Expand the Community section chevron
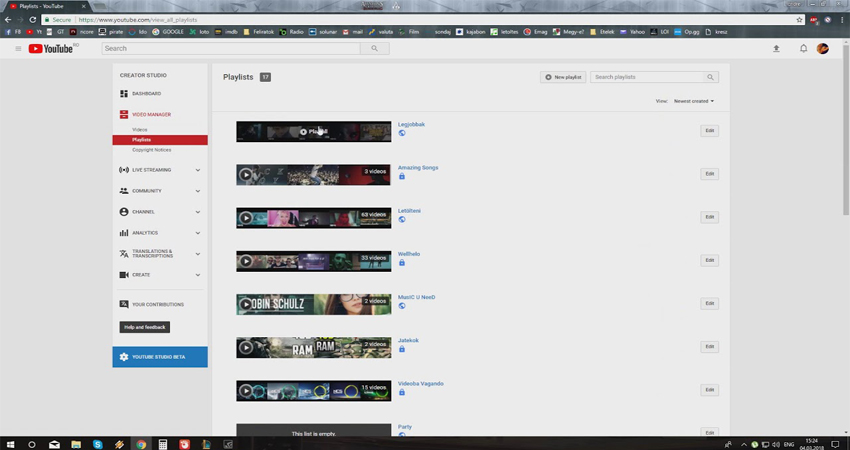 [198, 191]
